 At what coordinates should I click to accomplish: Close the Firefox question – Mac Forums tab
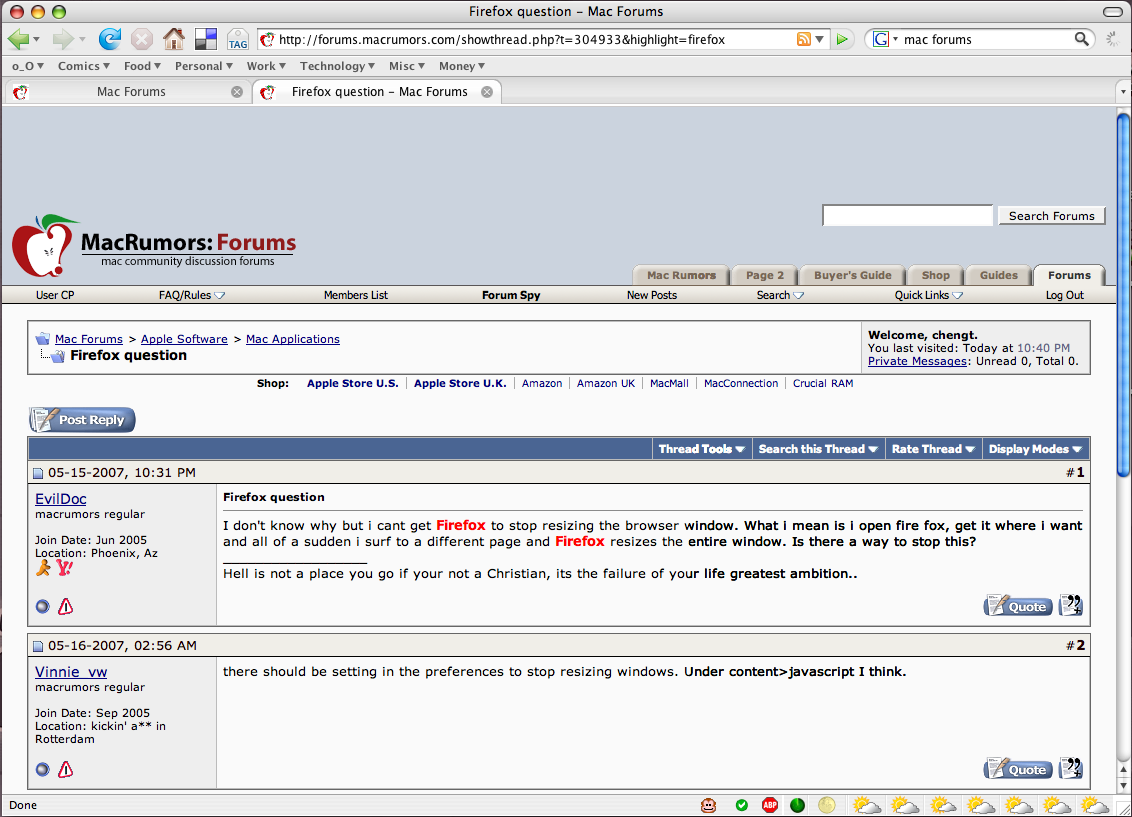pos(487,92)
